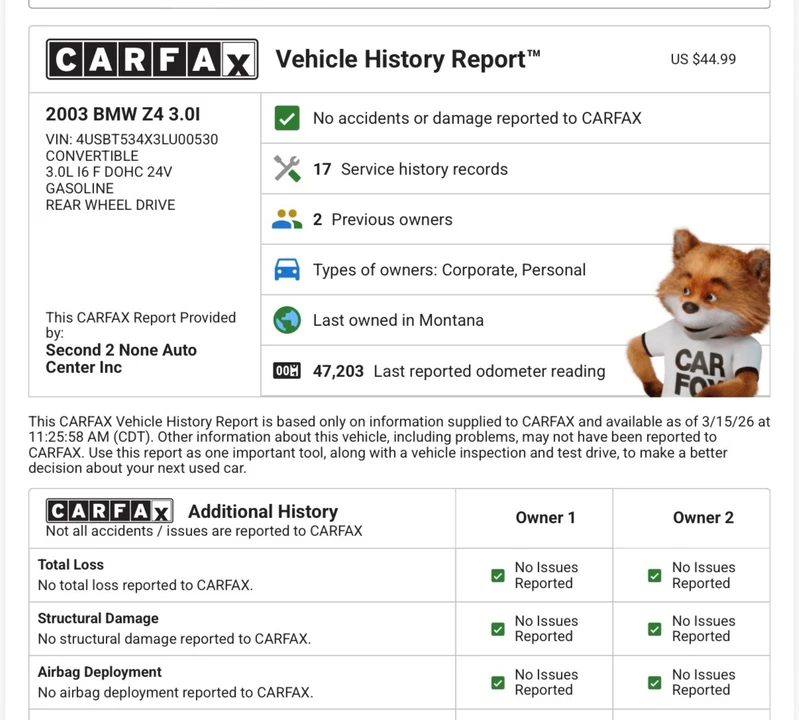Click 'No accidents or damage reported to CARFAX'
This screenshot has height=720, width=799.
[477, 118]
